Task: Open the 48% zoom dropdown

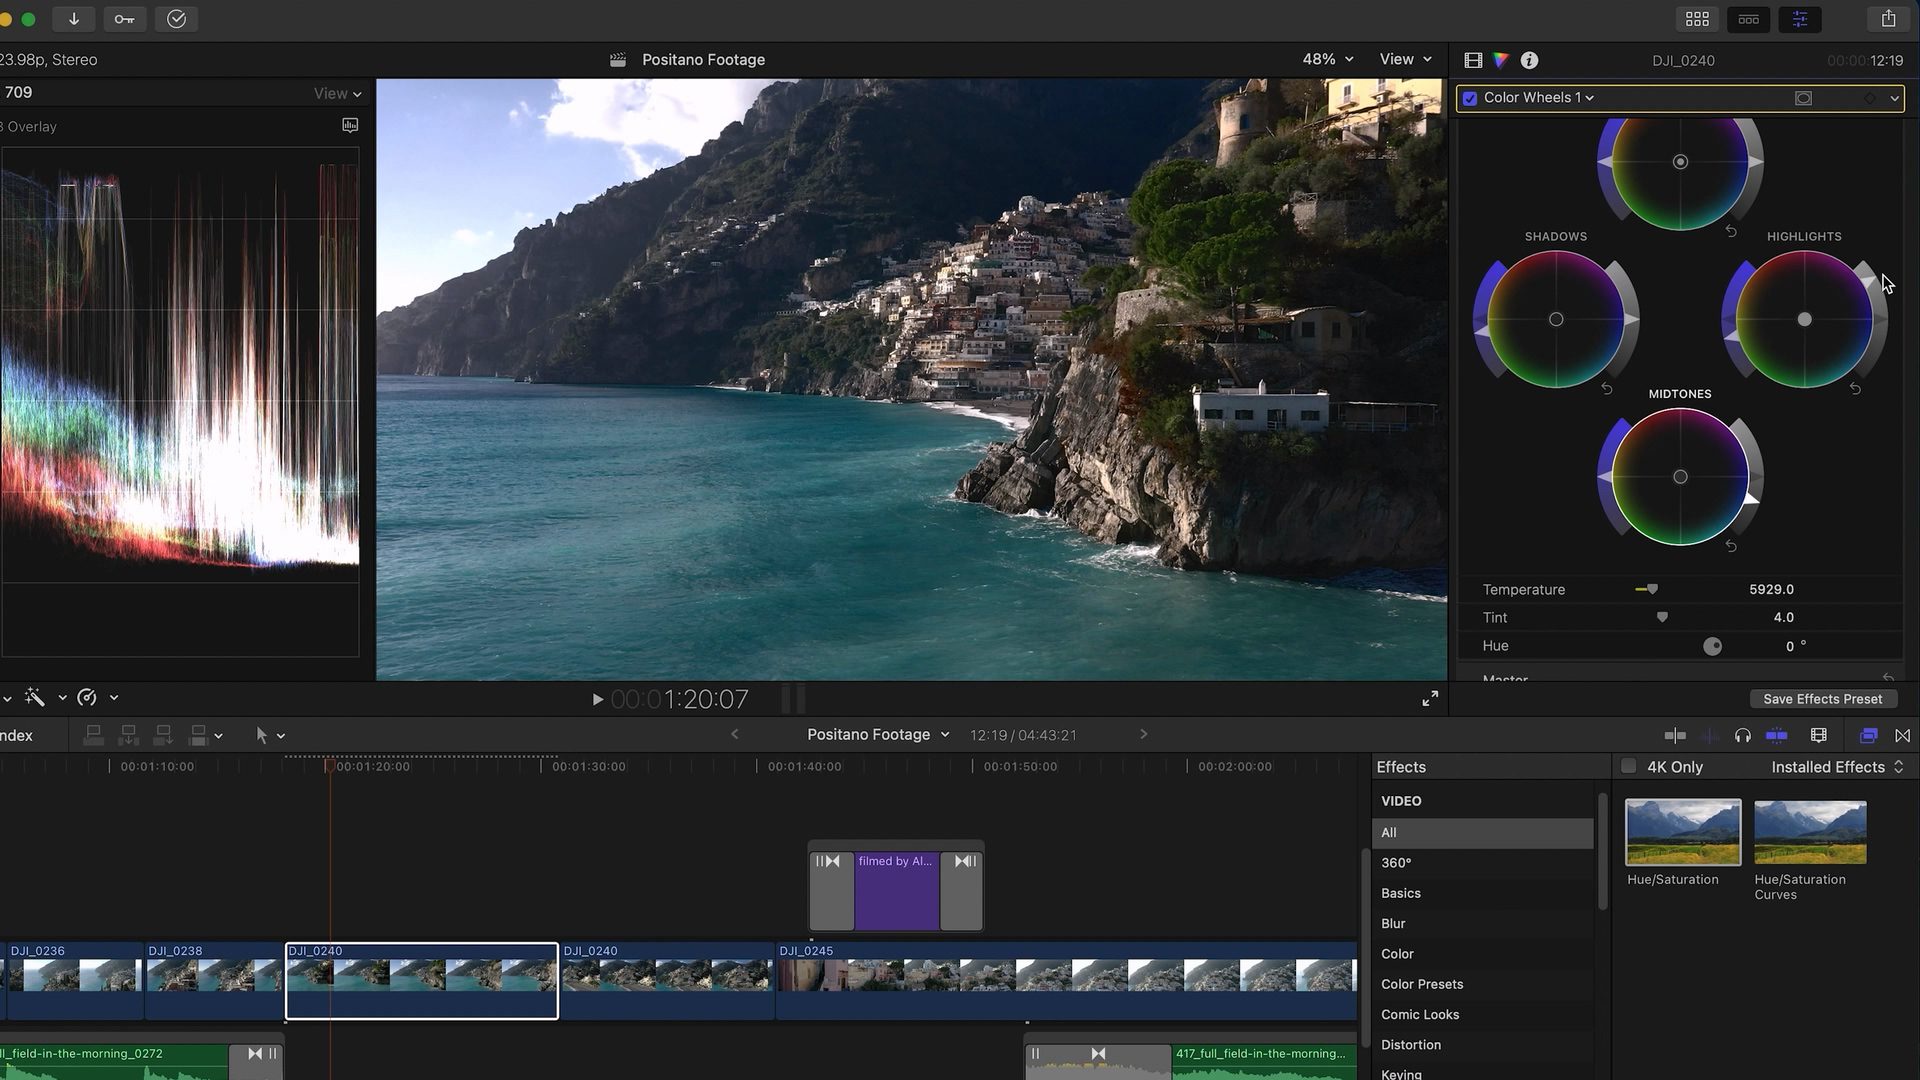Action: tap(1327, 59)
